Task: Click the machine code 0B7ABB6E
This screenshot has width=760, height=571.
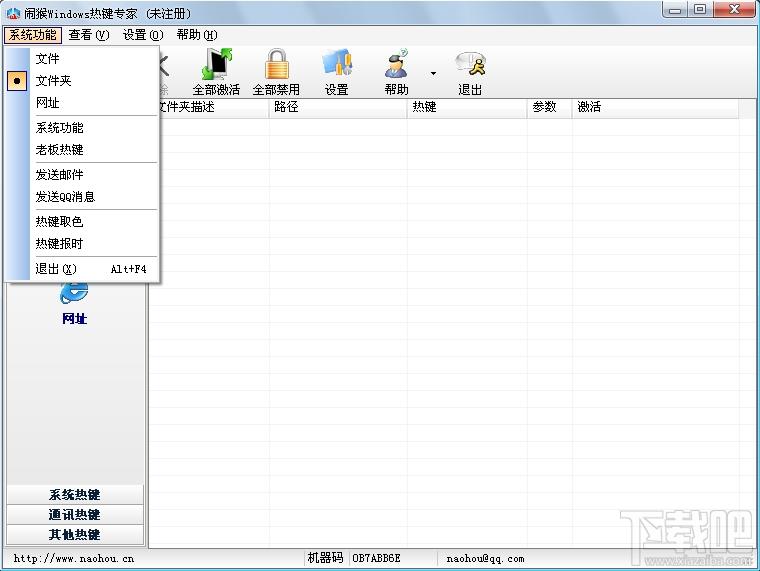Action: [376, 558]
